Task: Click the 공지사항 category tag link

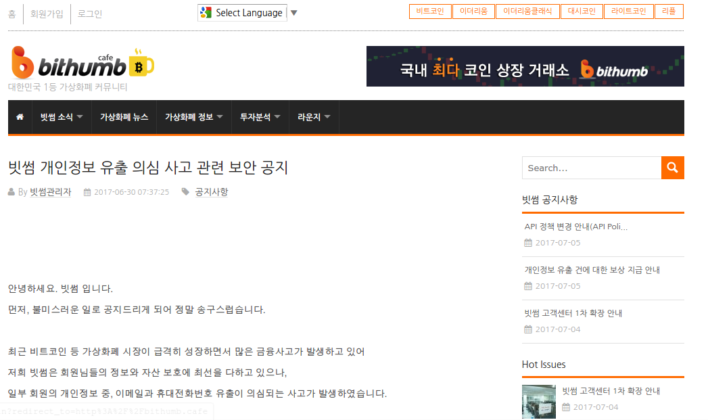Action: point(211,192)
